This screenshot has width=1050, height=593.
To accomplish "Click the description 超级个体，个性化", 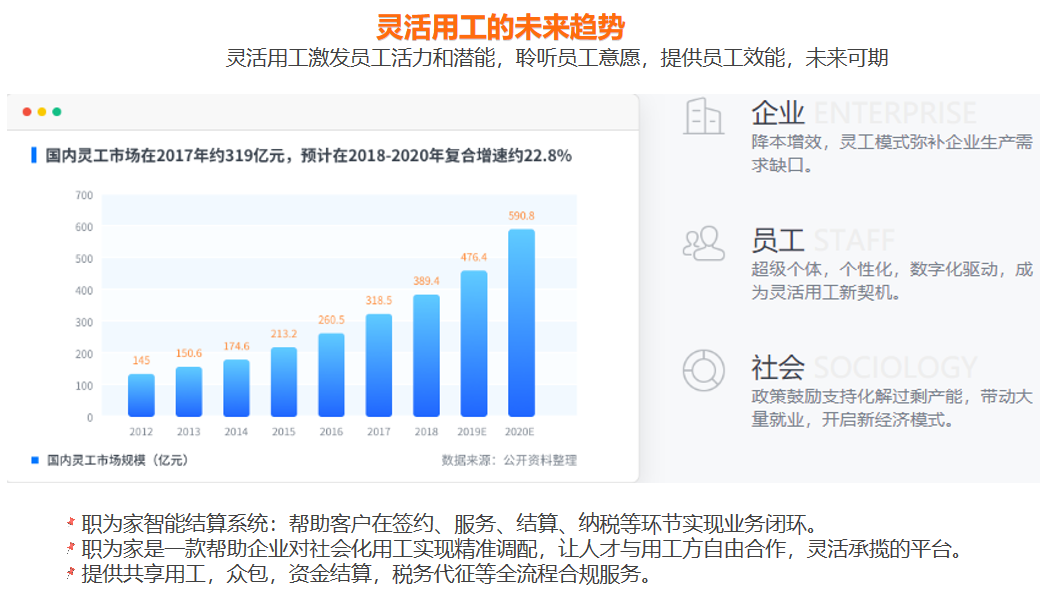I will coord(892,280).
